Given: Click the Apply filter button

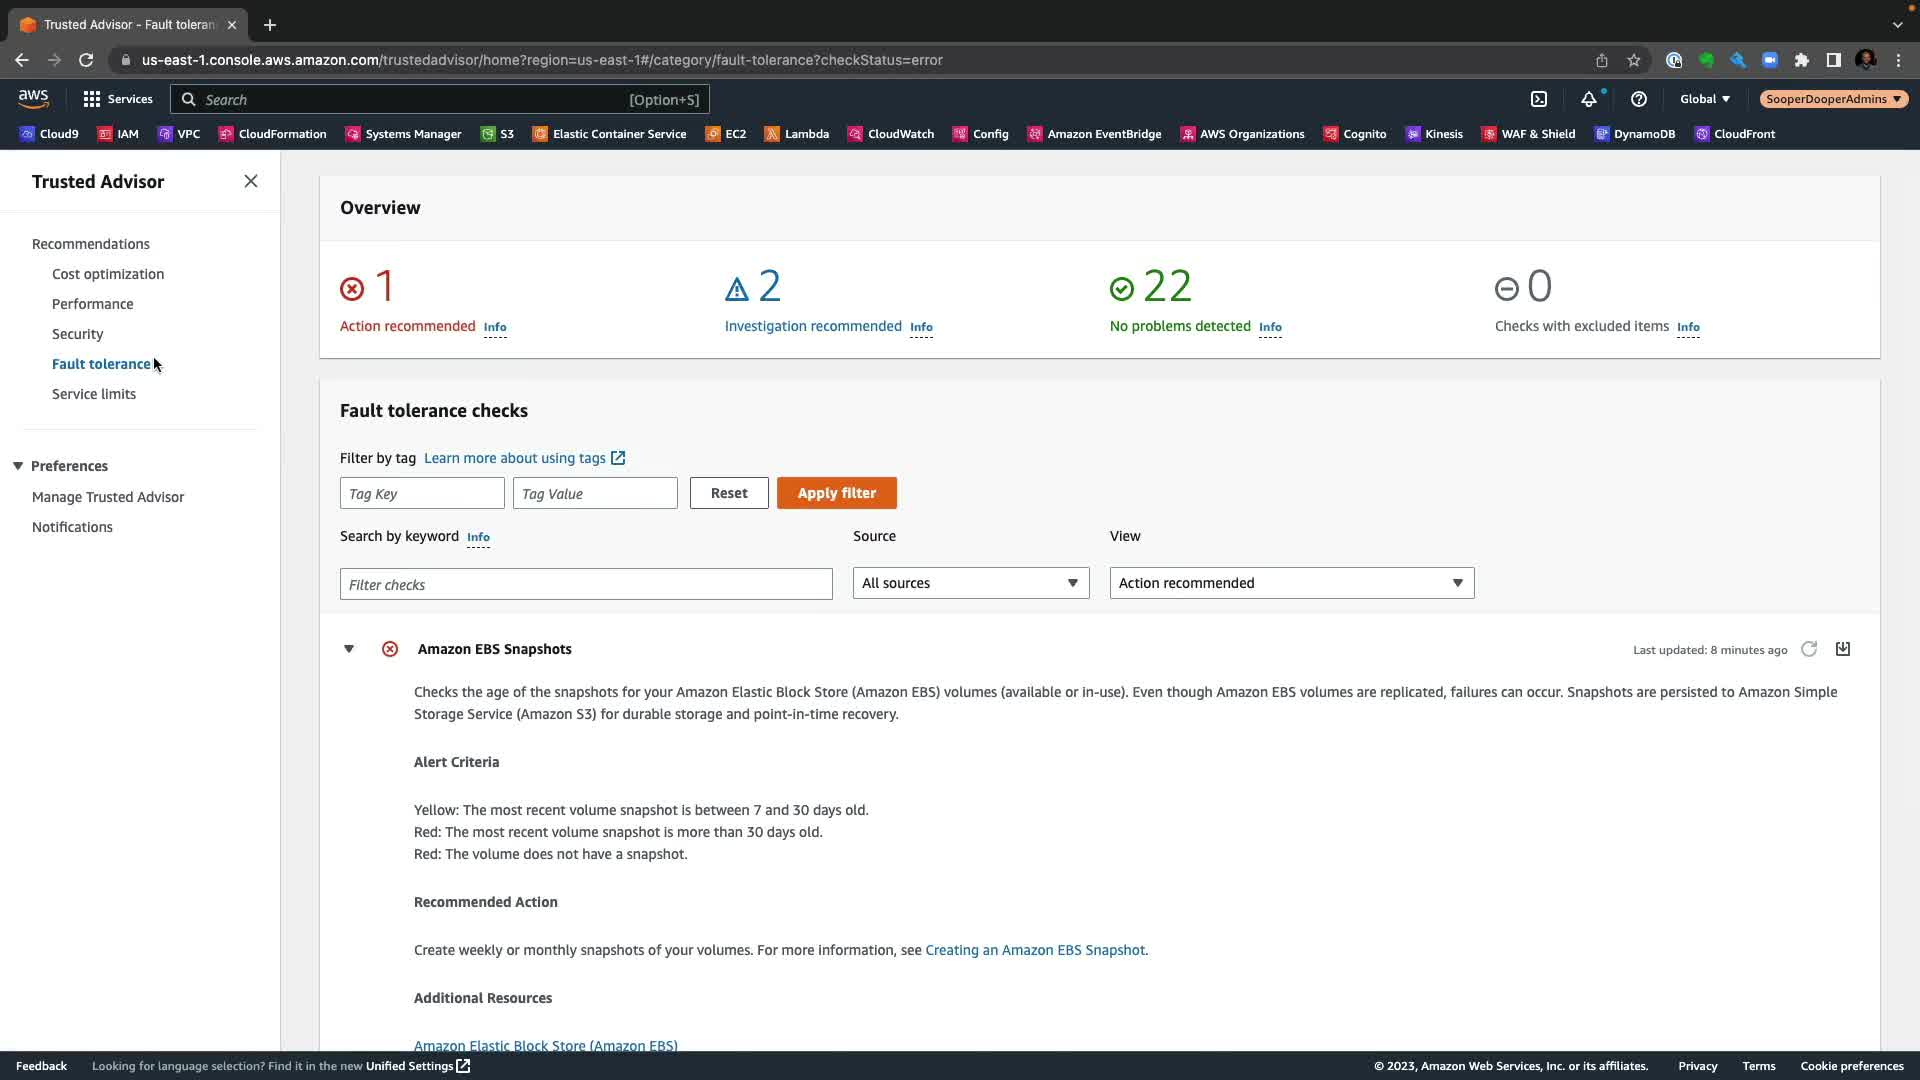Looking at the screenshot, I should [x=836, y=493].
